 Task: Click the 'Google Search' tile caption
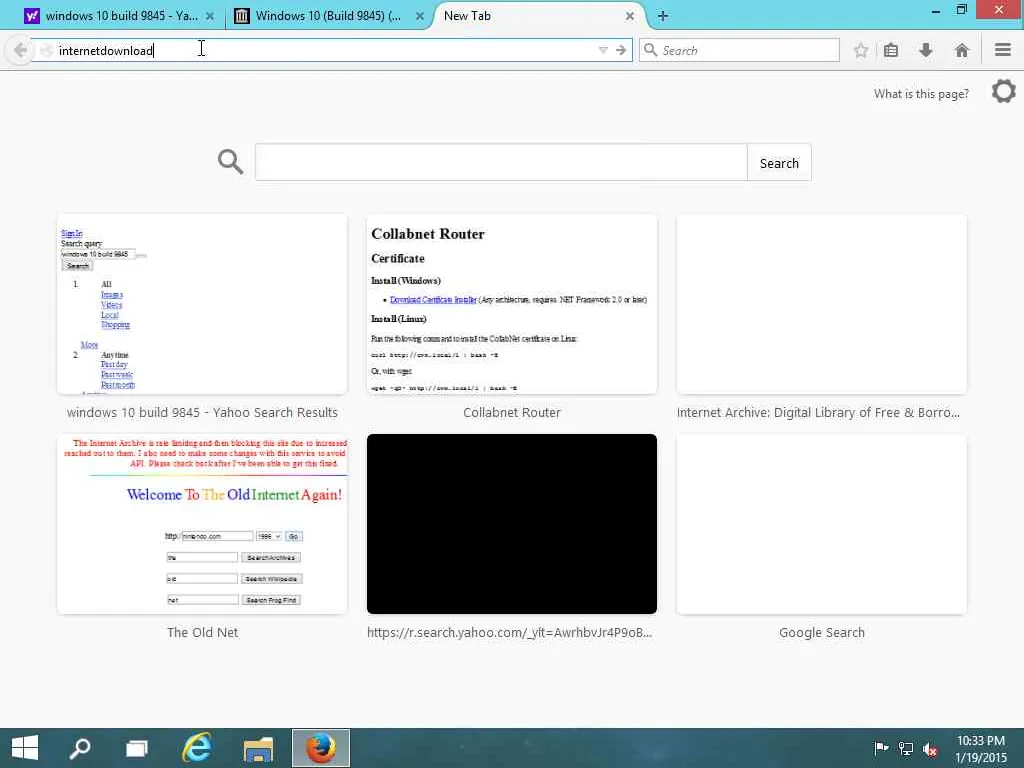pos(822,632)
